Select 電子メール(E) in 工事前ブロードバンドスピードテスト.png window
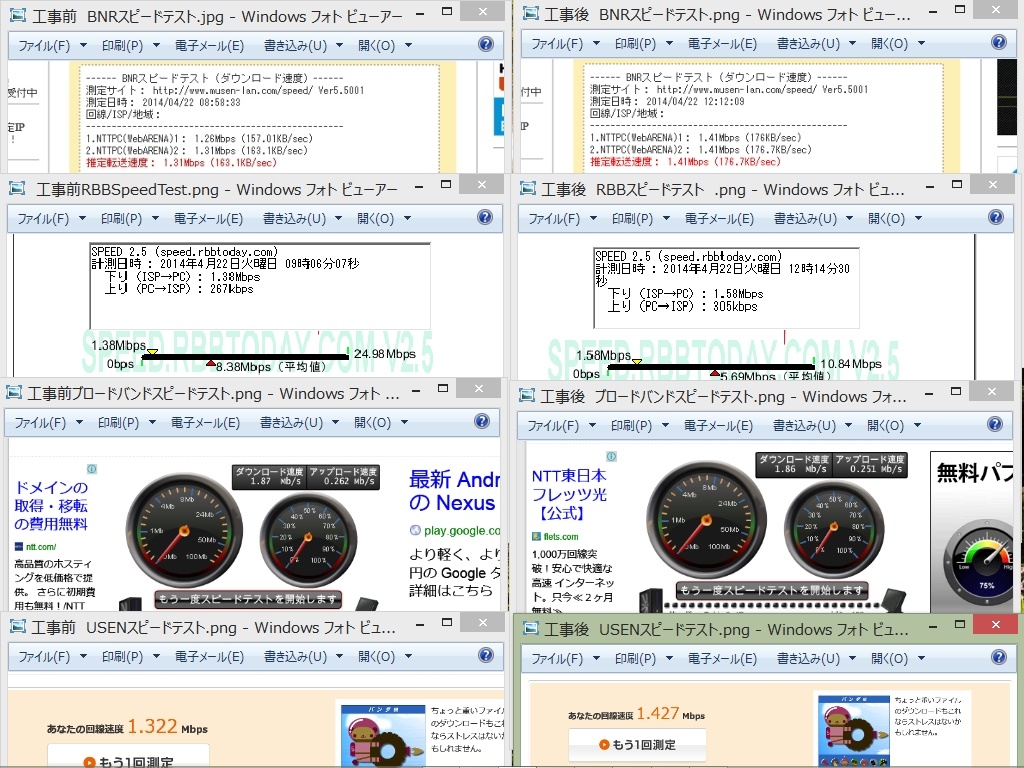This screenshot has width=1024, height=768. [205, 423]
